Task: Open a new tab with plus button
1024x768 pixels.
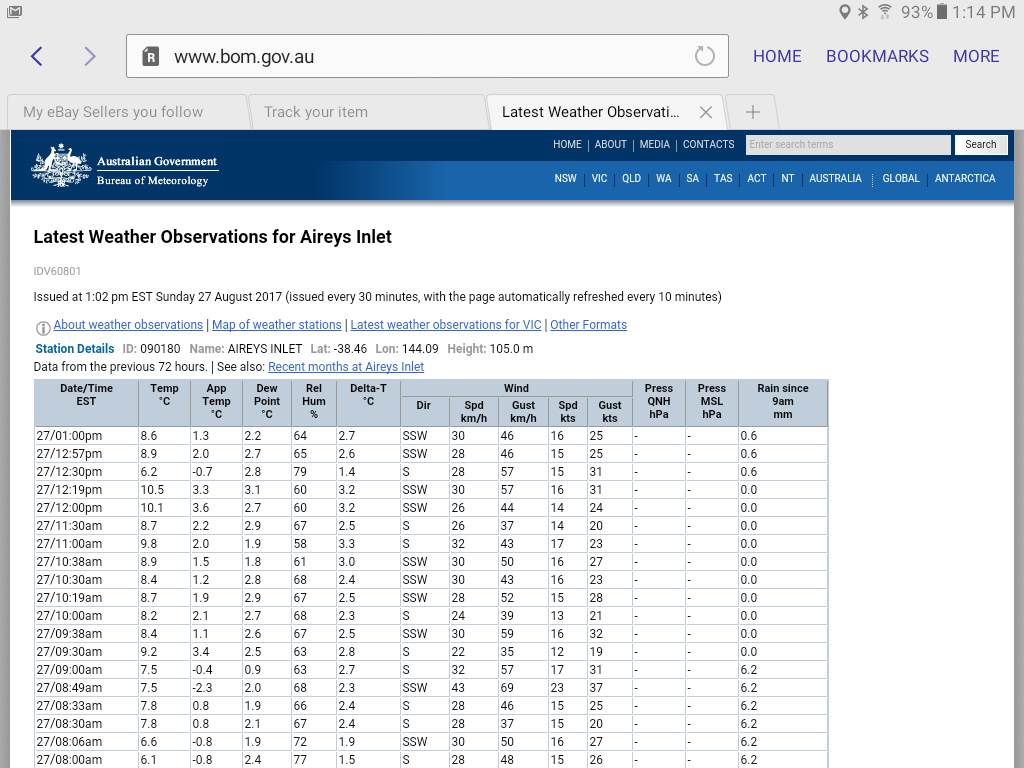Action: coord(753,112)
